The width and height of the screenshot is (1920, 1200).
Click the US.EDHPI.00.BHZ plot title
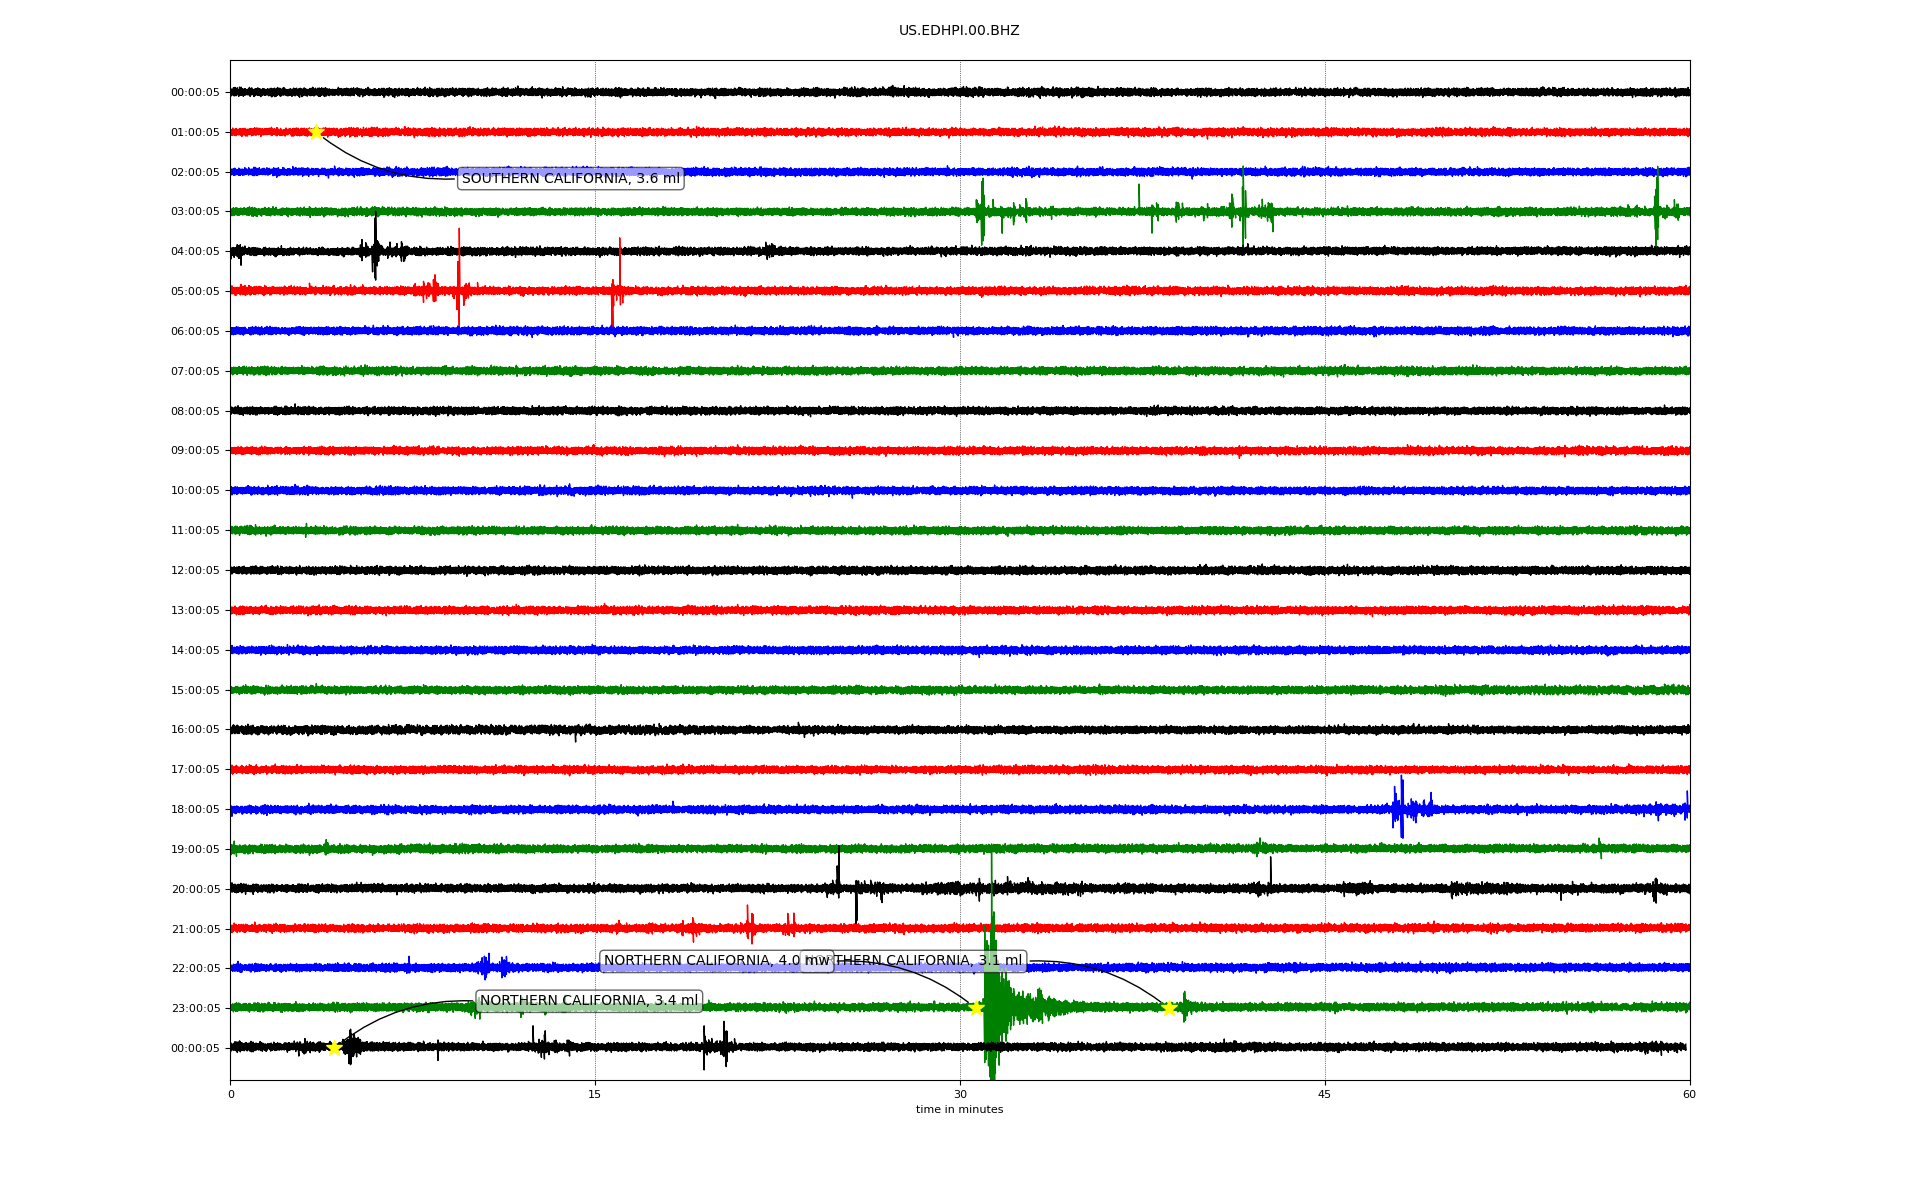[959, 31]
